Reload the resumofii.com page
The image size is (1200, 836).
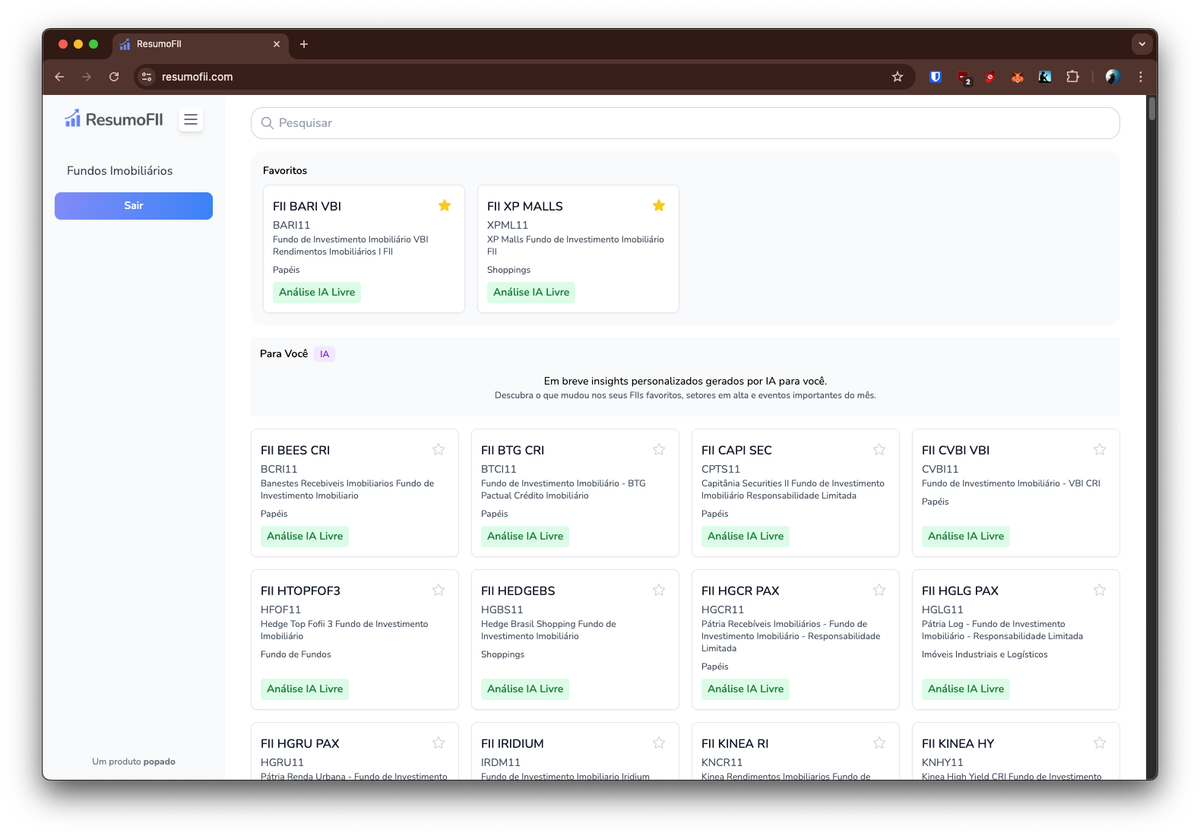click(114, 77)
